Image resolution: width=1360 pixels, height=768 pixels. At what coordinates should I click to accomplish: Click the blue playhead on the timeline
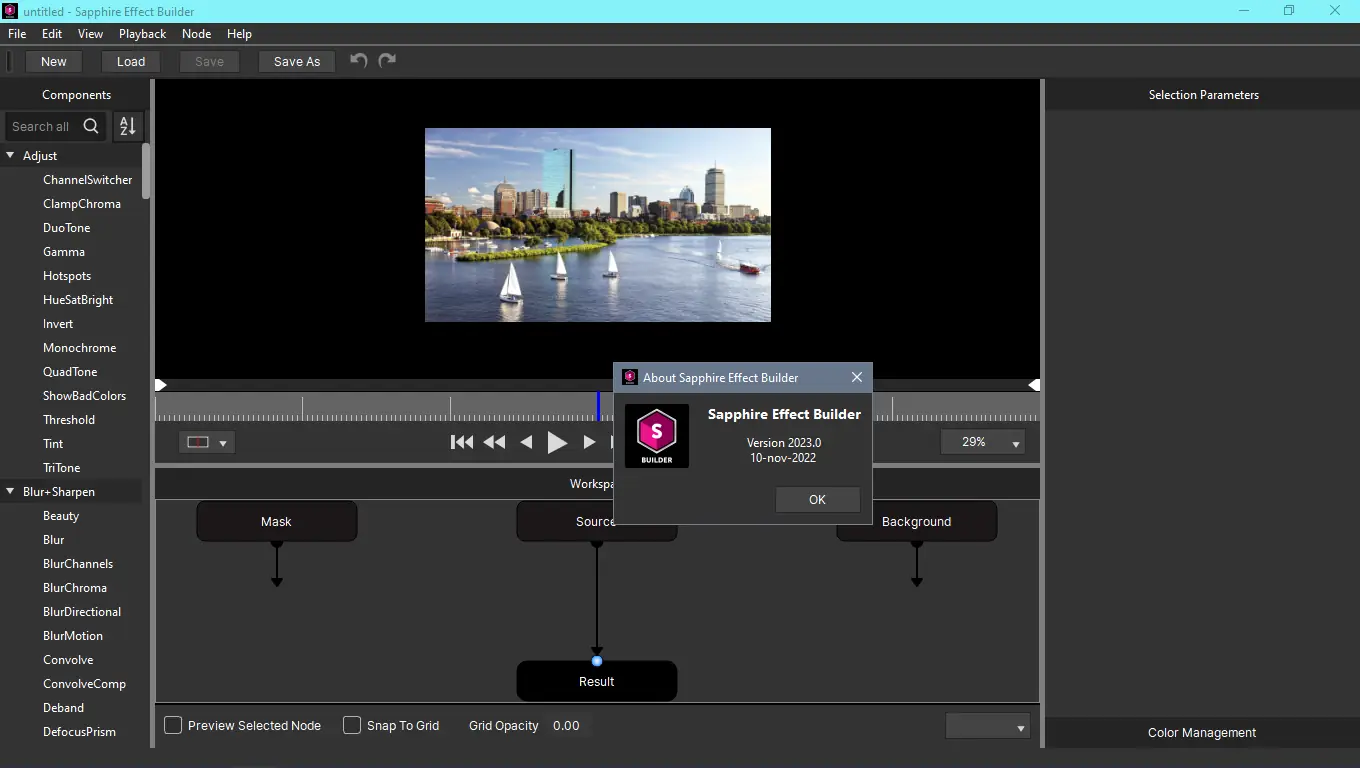coord(598,406)
